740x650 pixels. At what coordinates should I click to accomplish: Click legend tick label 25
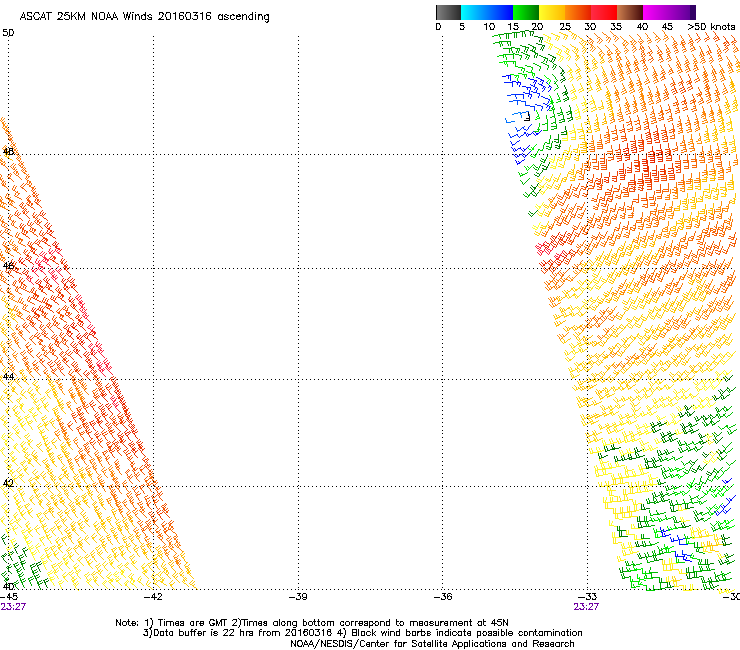pyautogui.click(x=565, y=27)
